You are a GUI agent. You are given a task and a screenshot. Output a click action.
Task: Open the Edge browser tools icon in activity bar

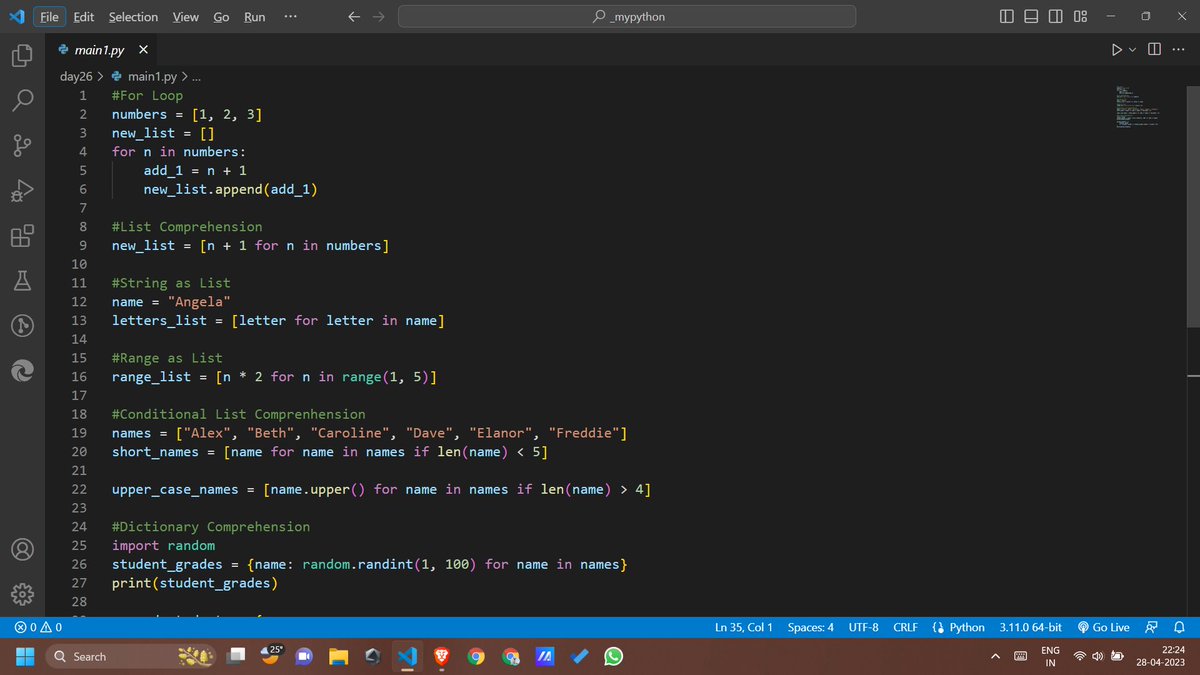tap(23, 371)
